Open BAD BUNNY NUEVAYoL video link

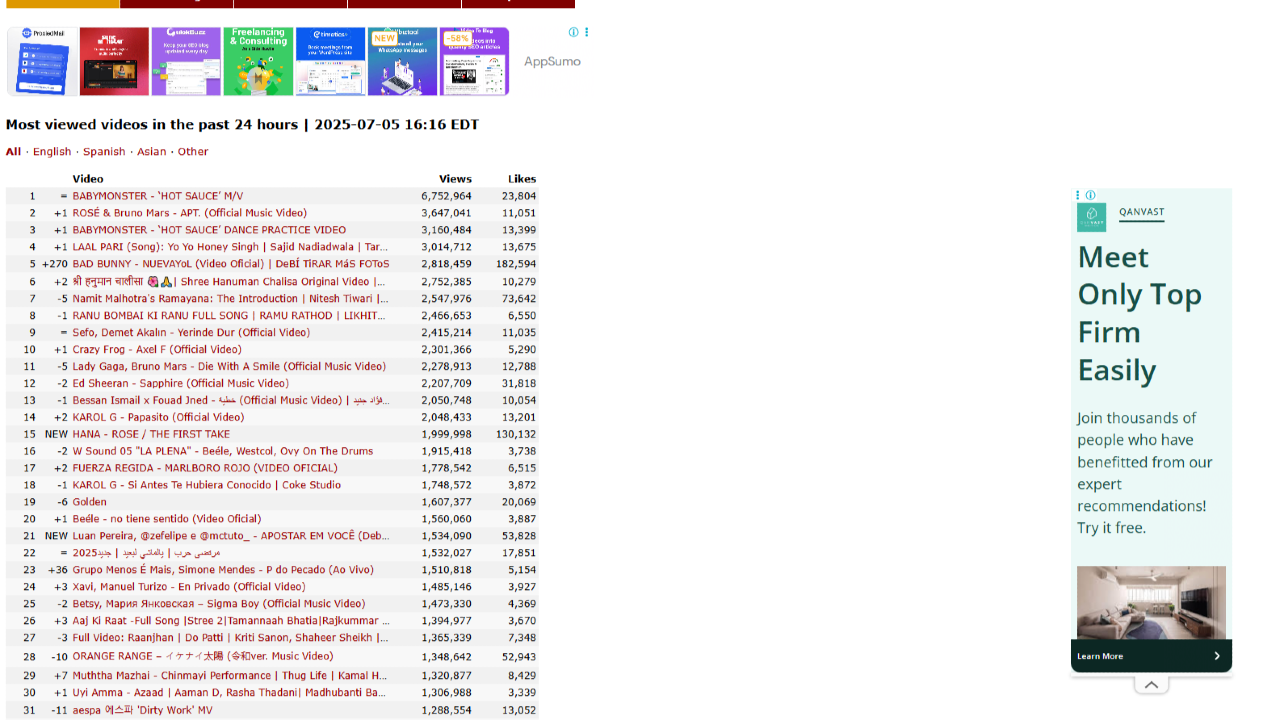pyautogui.click(x=231, y=264)
